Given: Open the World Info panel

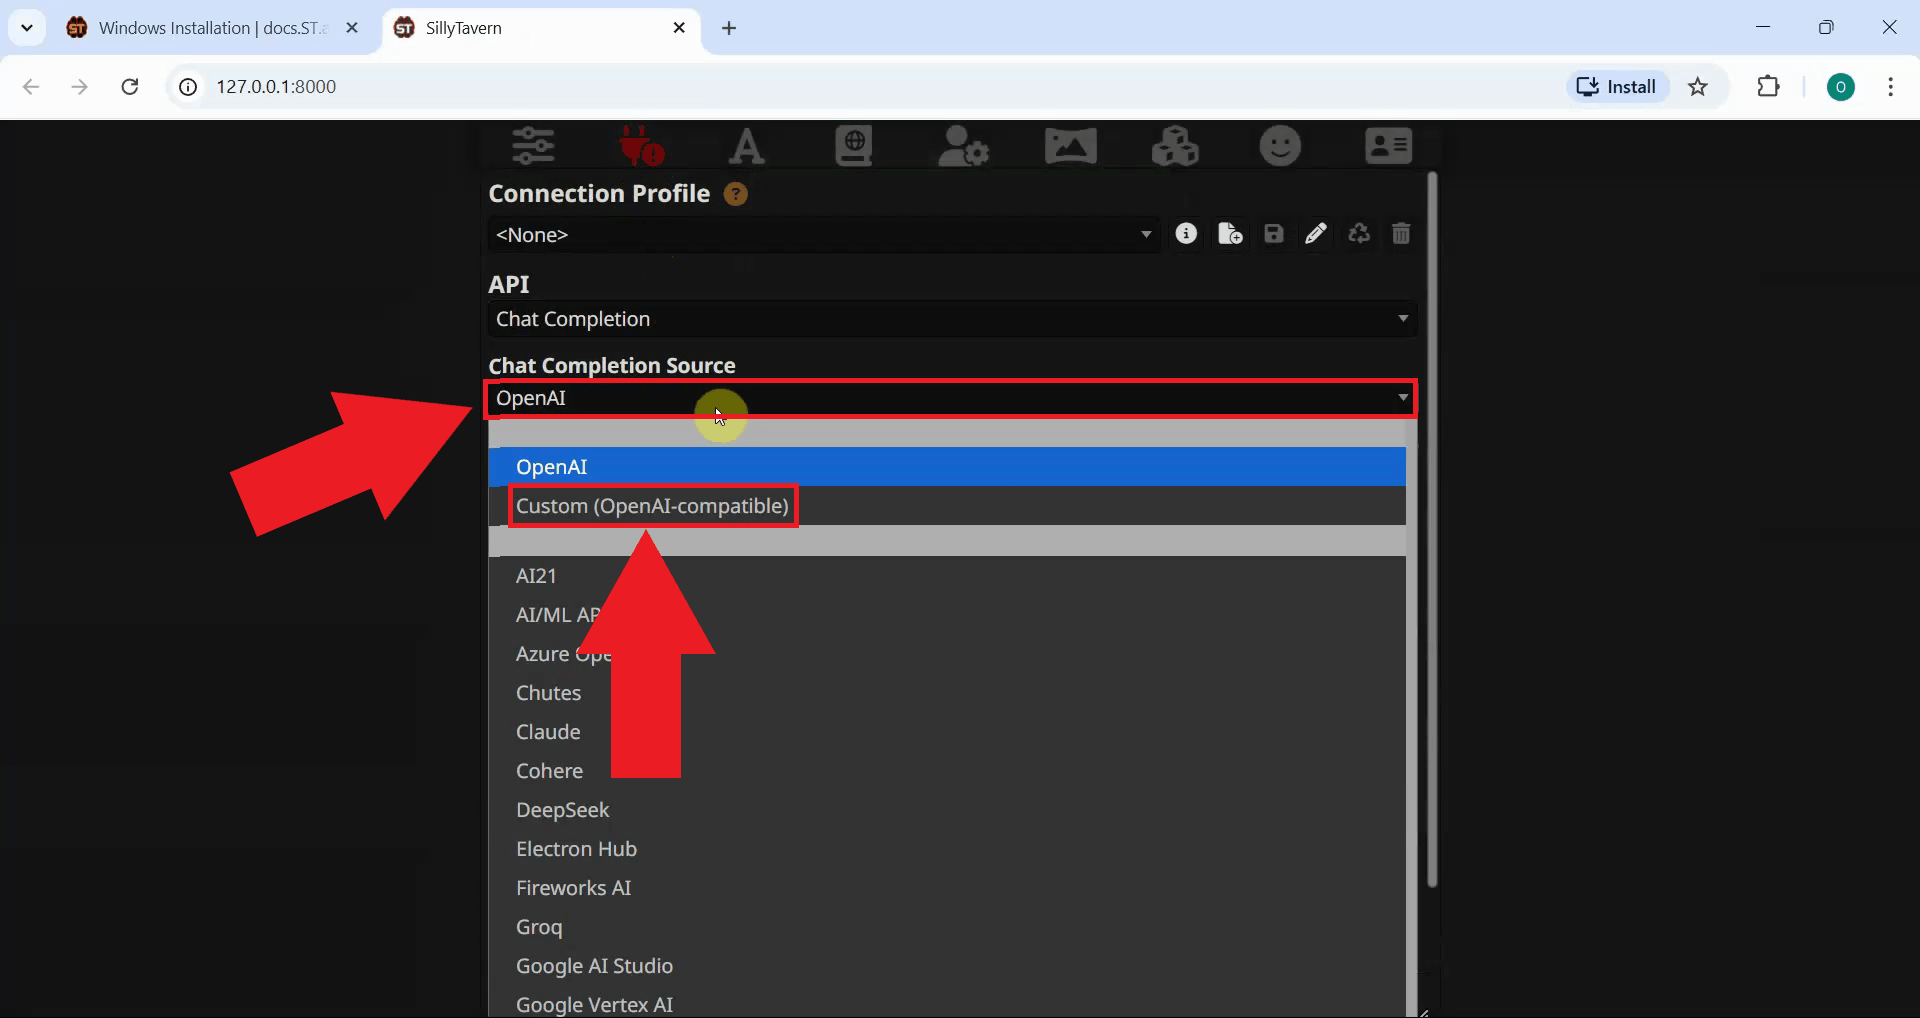Looking at the screenshot, I should tap(852, 145).
